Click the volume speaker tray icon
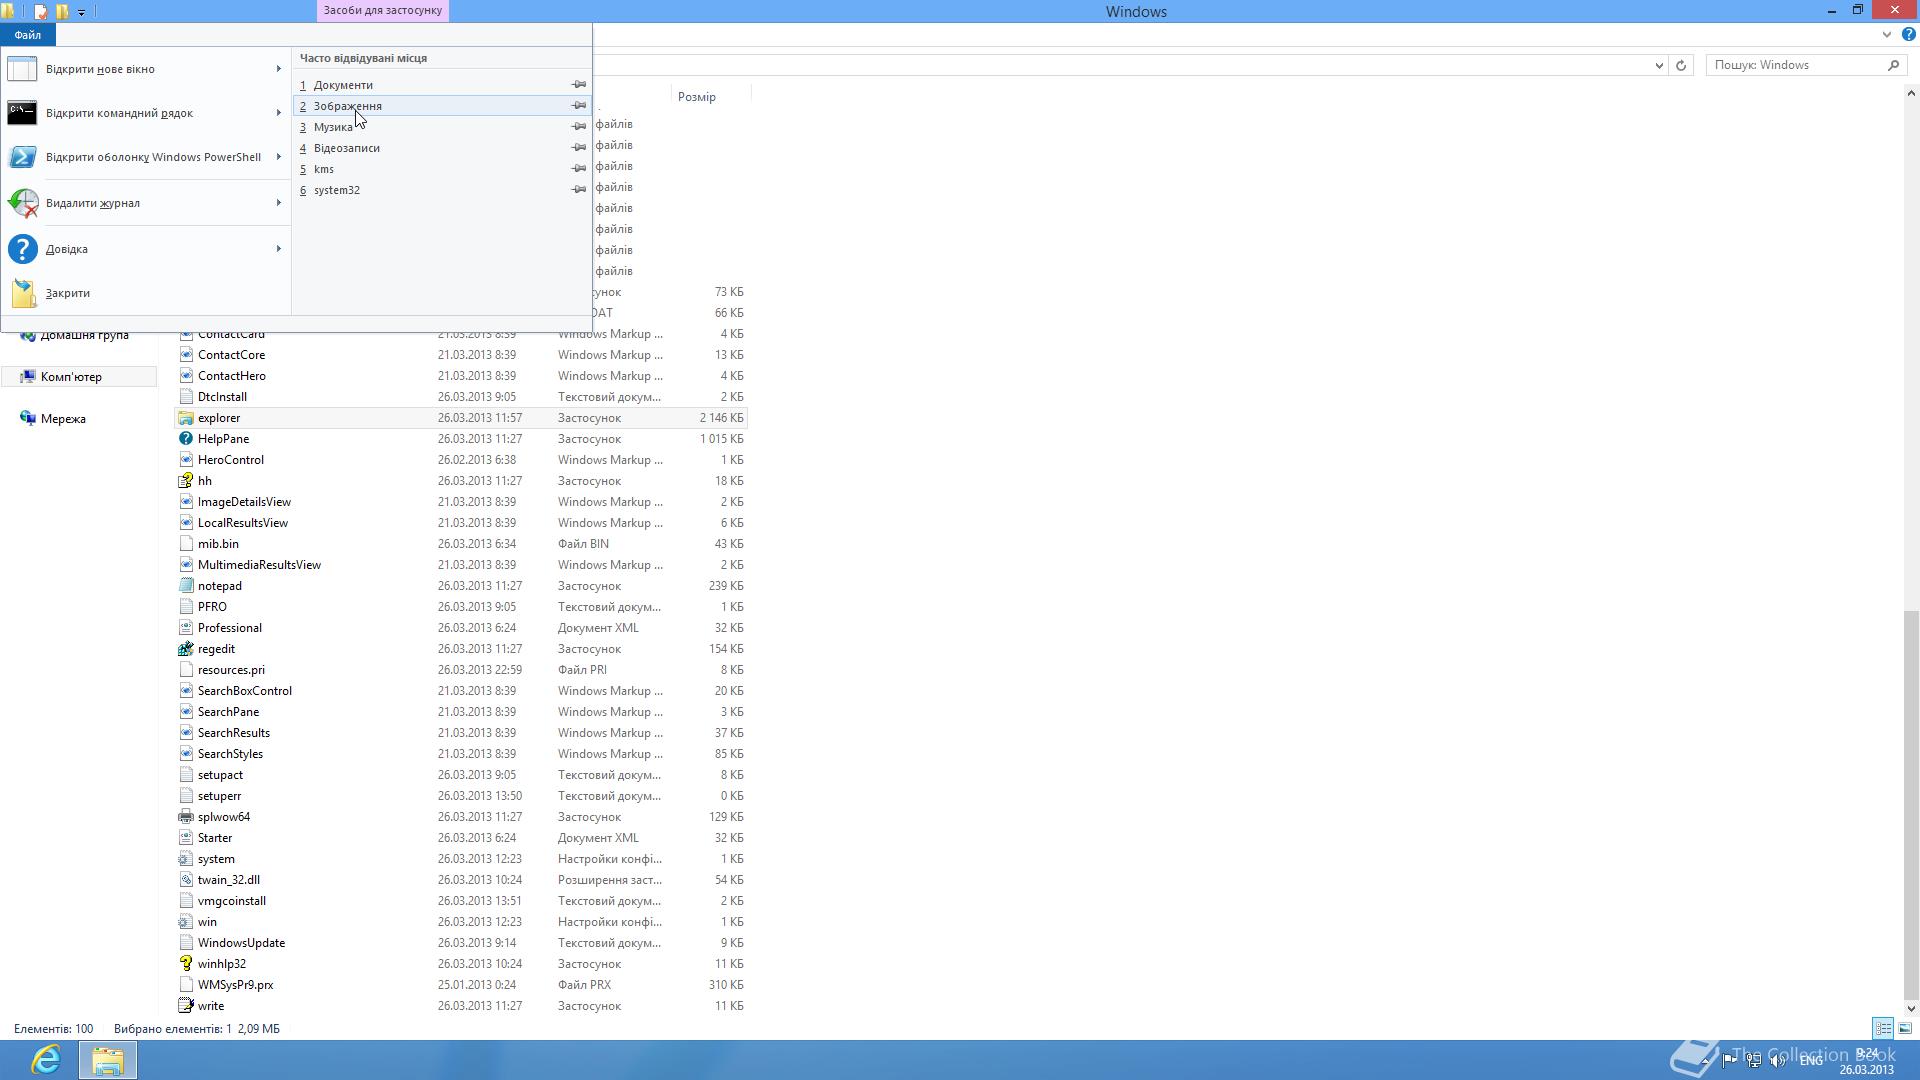Viewport: 1920px width, 1080px height. coord(1777,1061)
